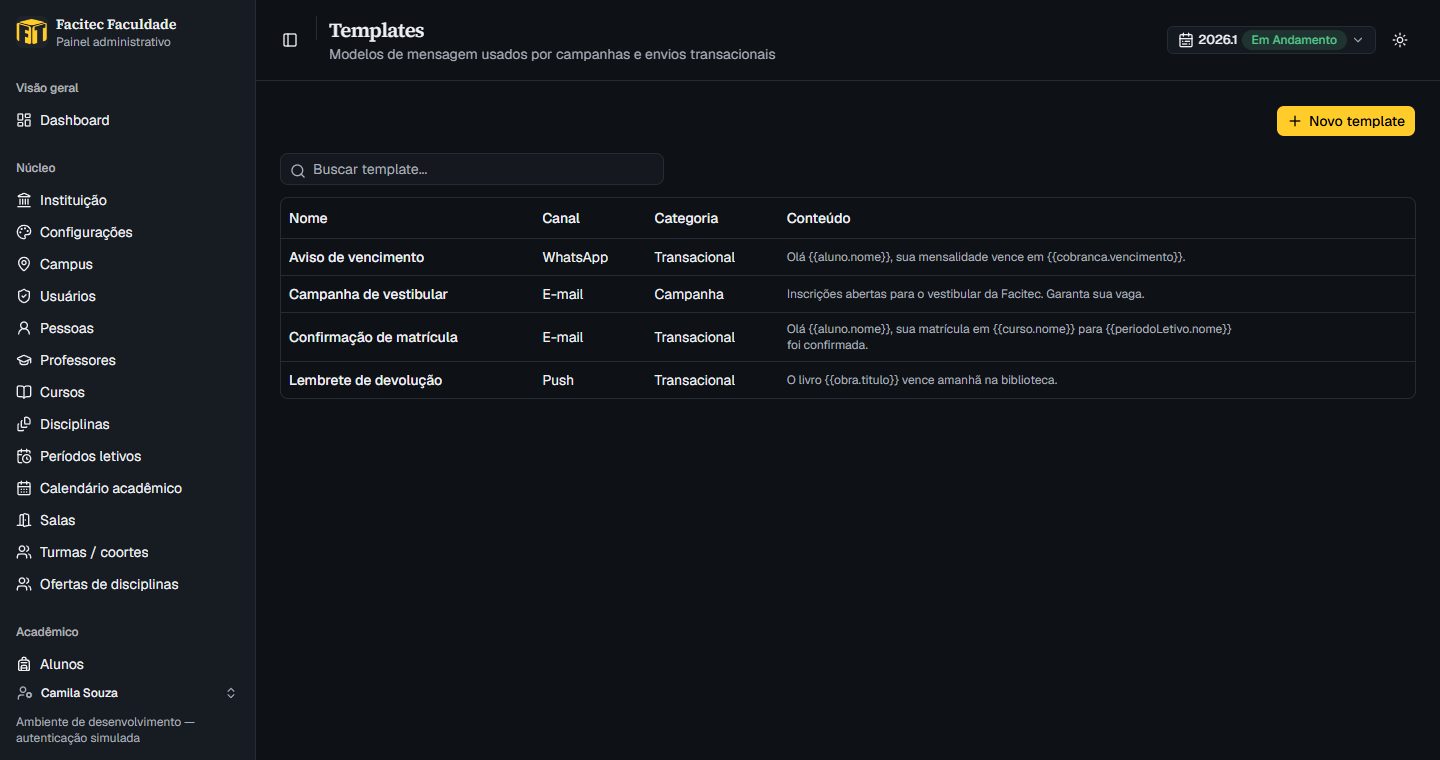
Task: Go to Instituição in the sidebar
Action: point(127,200)
